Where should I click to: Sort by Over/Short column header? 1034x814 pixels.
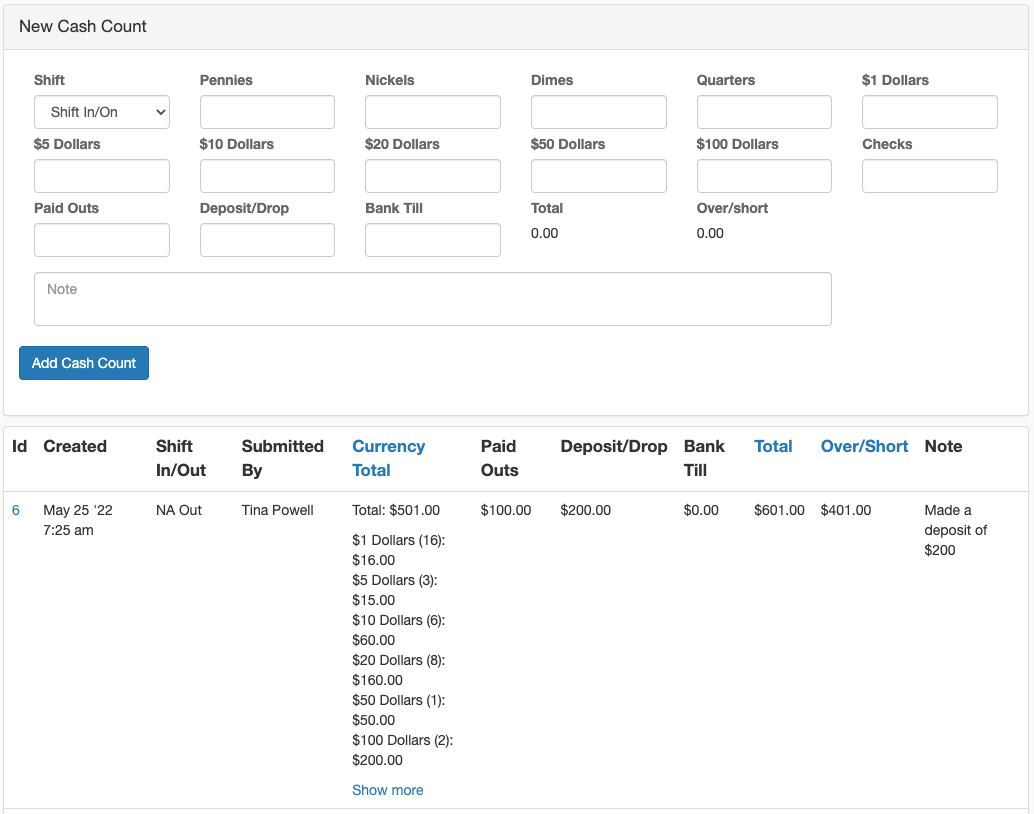tap(864, 447)
